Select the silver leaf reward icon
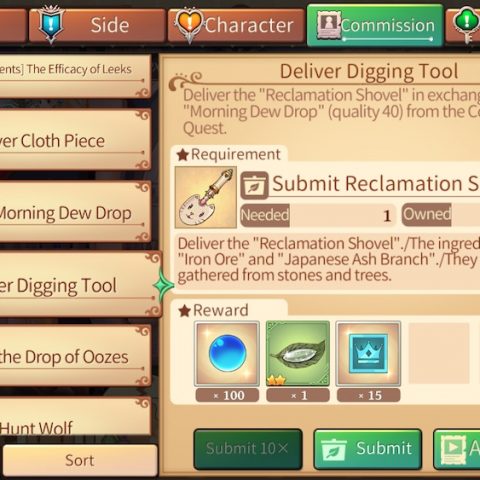Image resolution: width=480 pixels, height=480 pixels. click(298, 353)
